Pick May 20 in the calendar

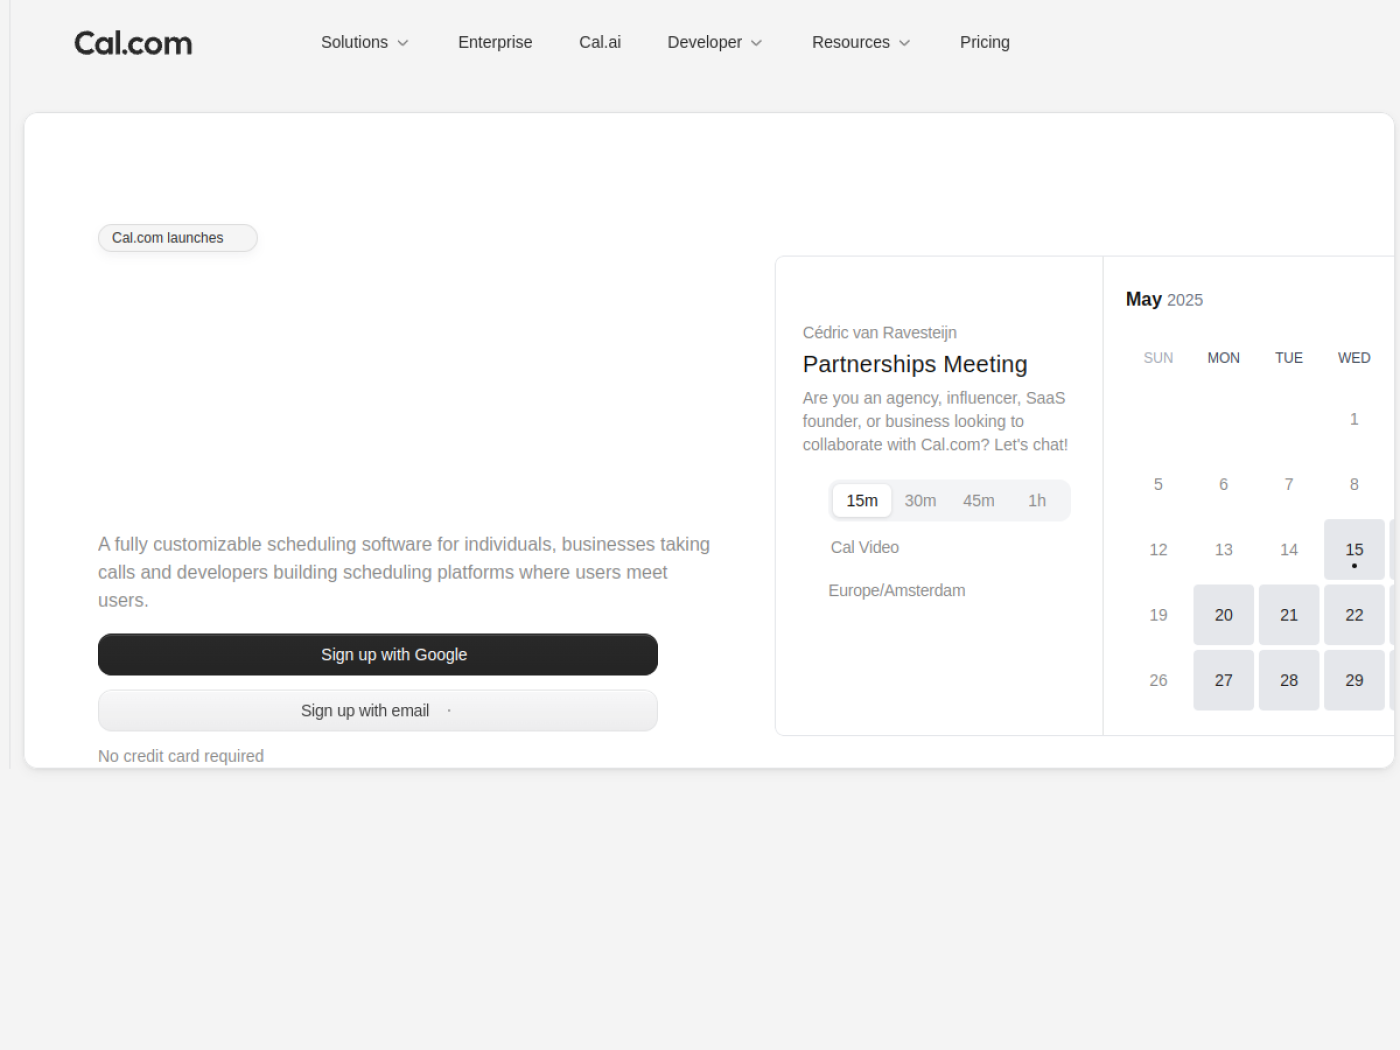1224,615
